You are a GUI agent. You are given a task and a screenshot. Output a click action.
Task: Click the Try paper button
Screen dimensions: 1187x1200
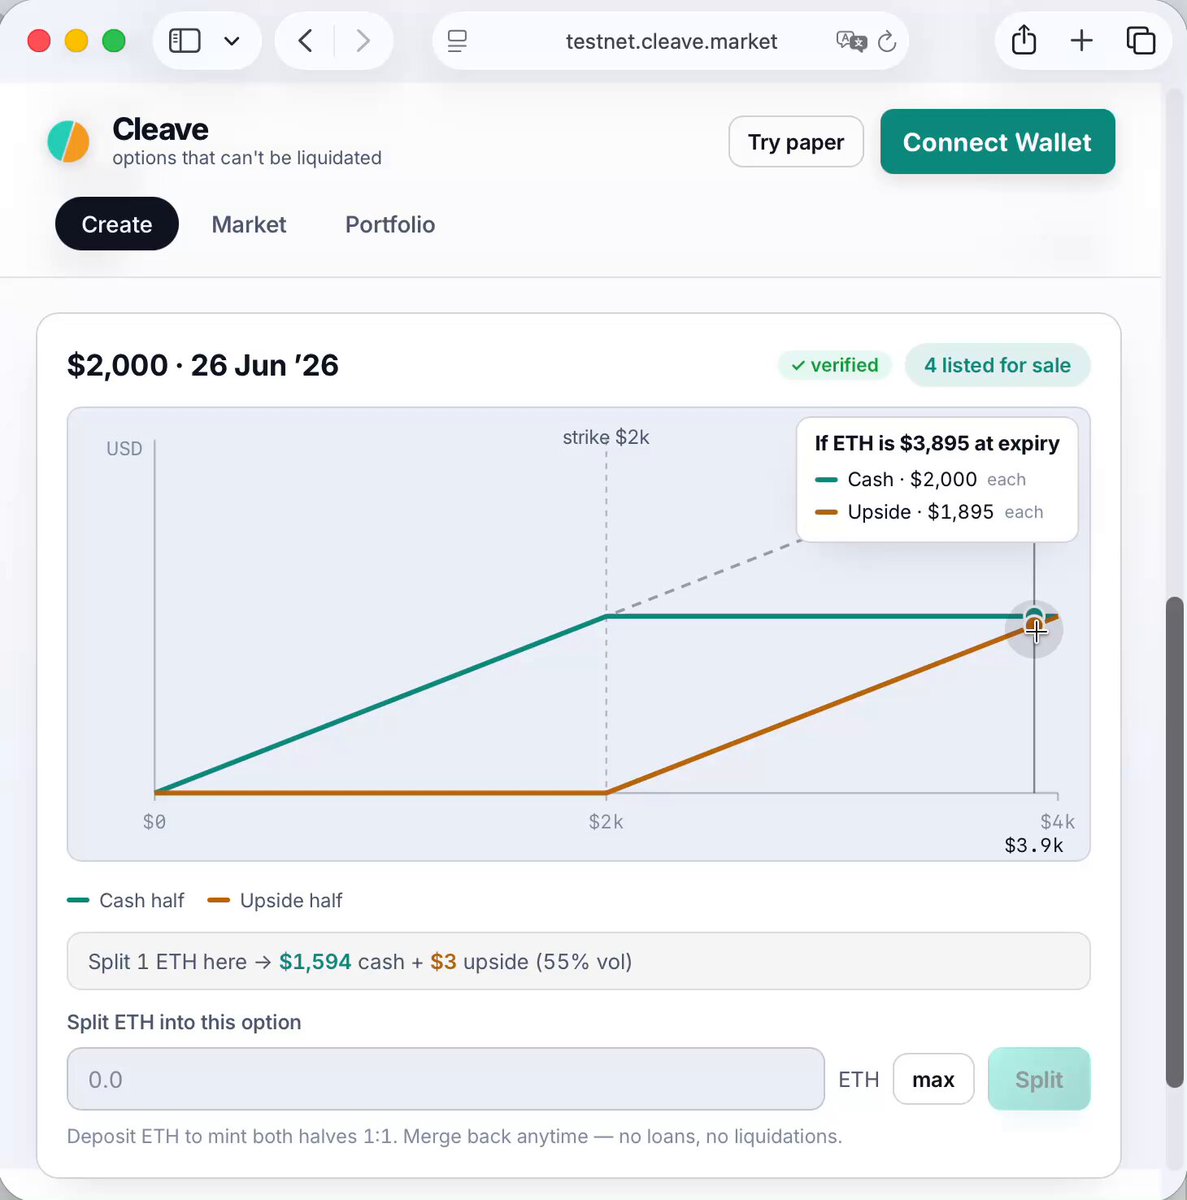(x=796, y=142)
